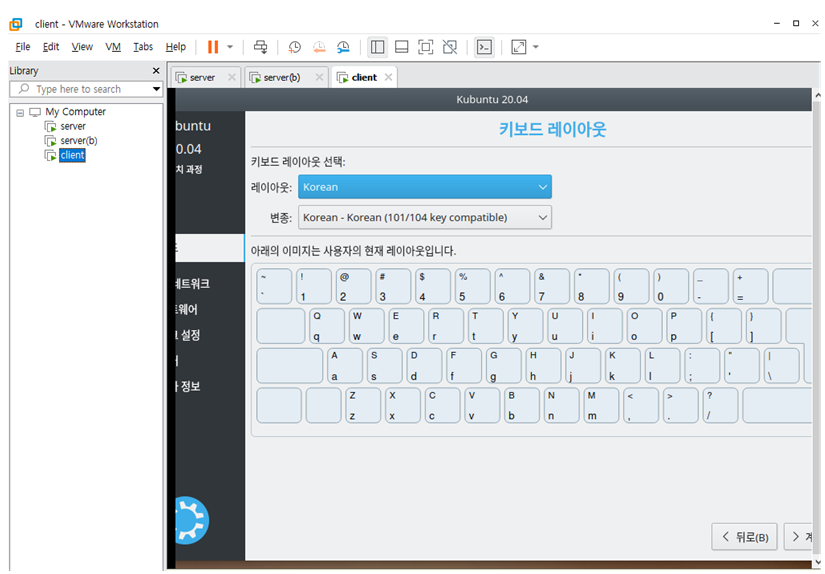Image resolution: width=825 pixels, height=574 pixels.
Task: Pause the virtual machine
Action: (213, 47)
